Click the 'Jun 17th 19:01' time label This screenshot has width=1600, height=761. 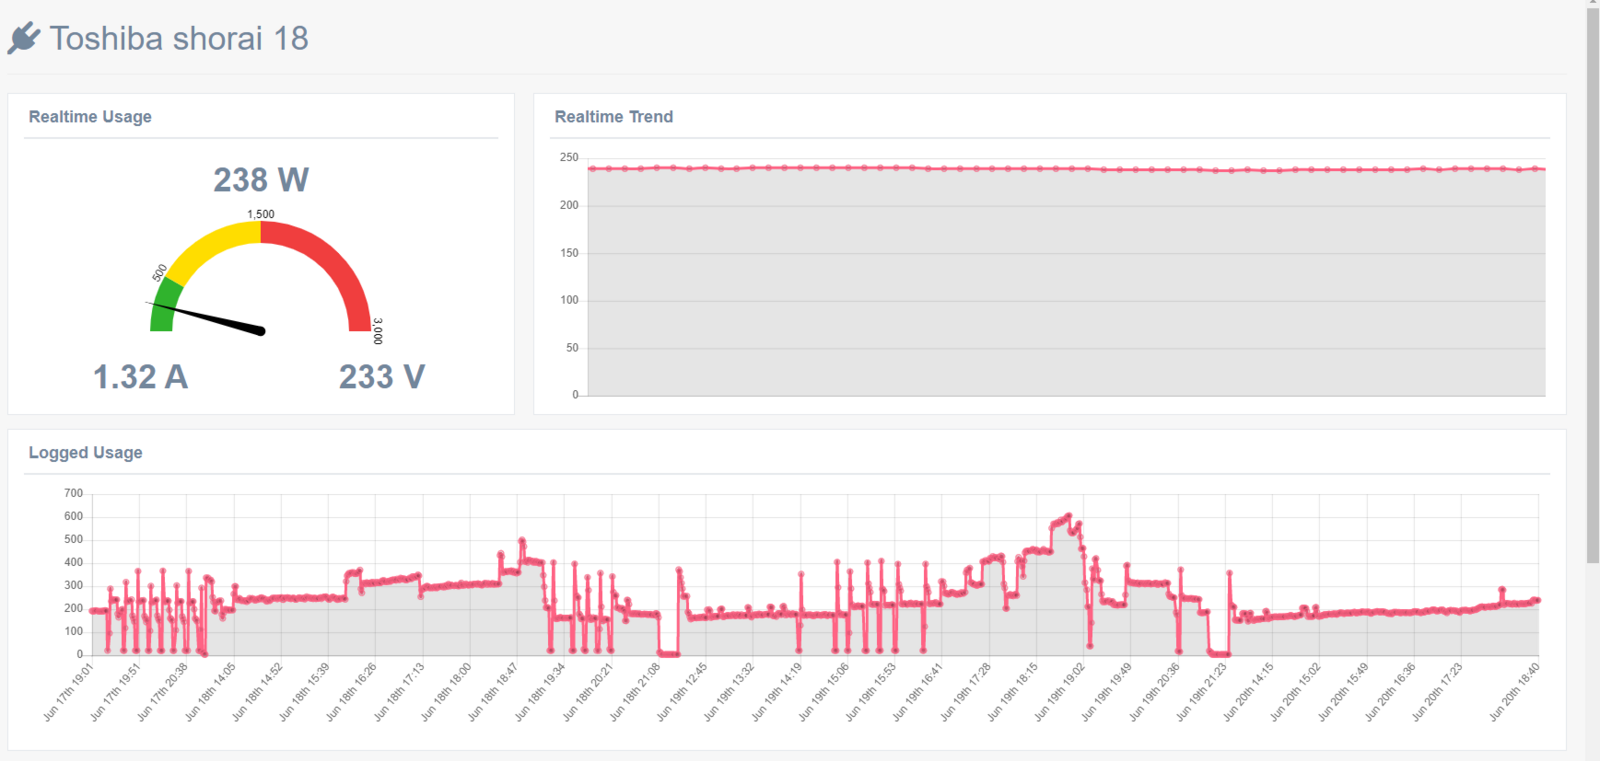[x=68, y=691]
